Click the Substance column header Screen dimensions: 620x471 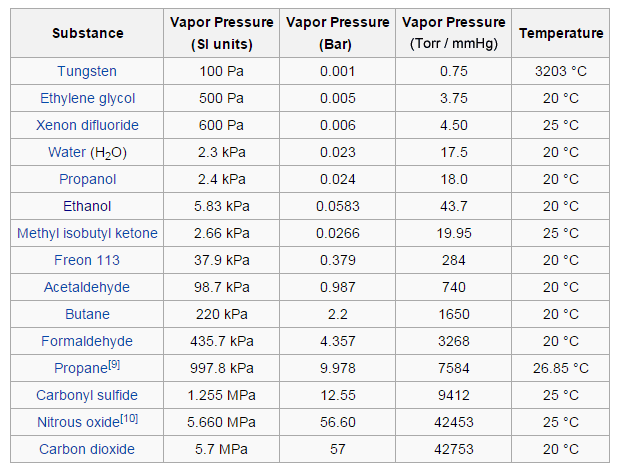(87, 33)
